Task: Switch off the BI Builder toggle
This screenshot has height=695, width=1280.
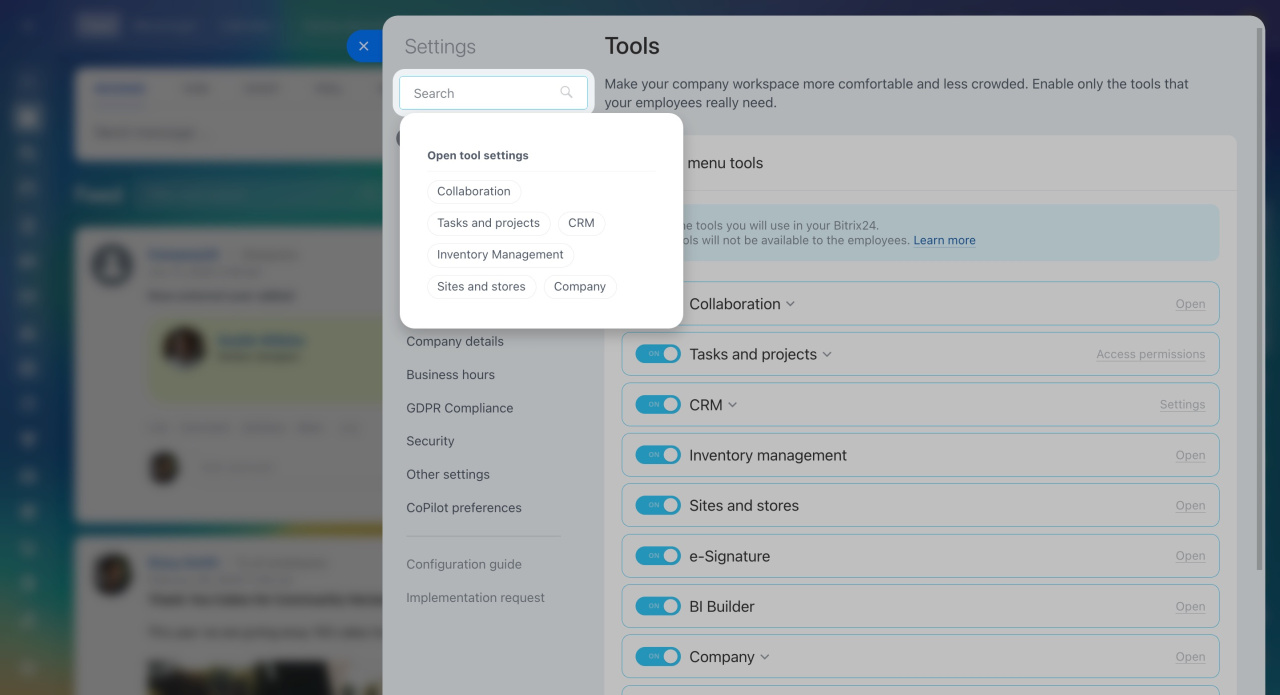Action: (x=658, y=606)
